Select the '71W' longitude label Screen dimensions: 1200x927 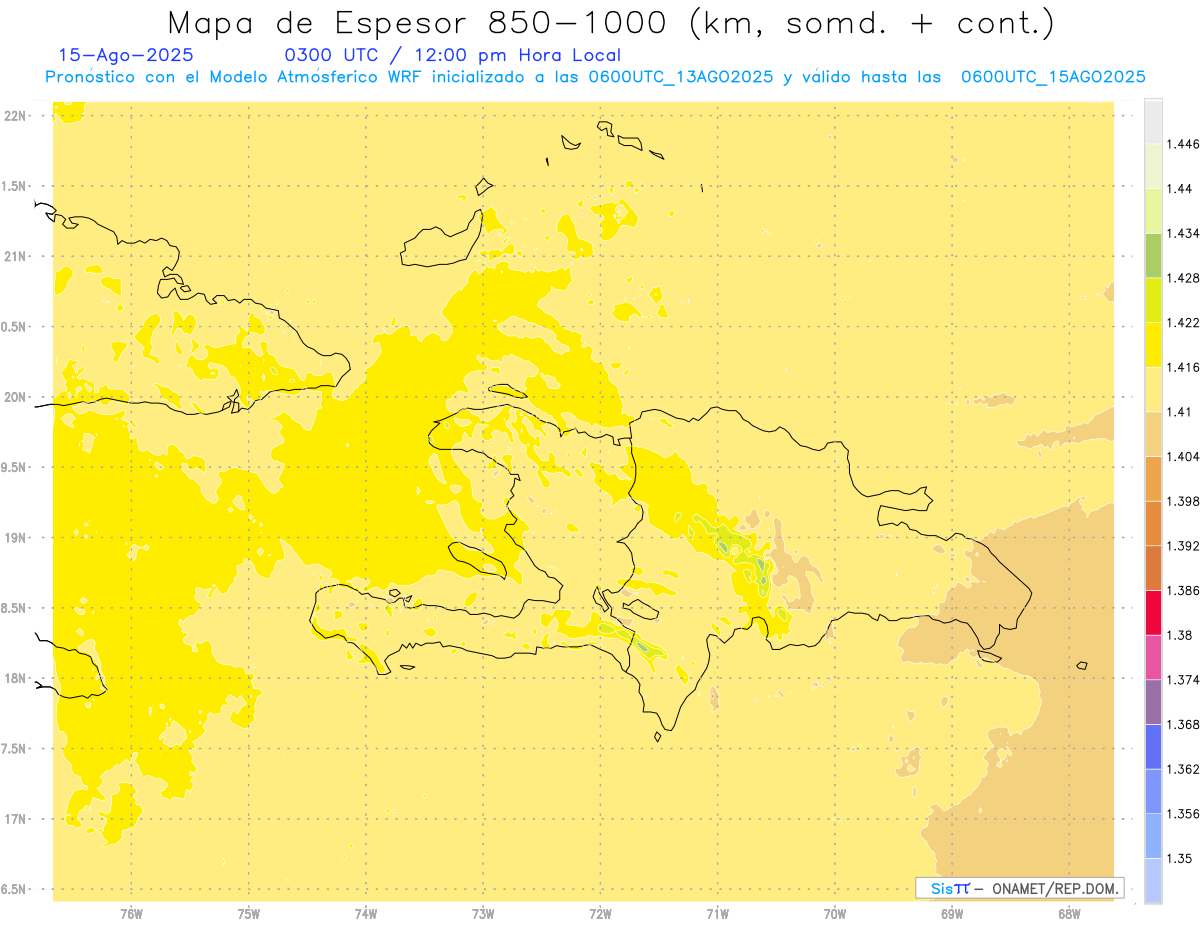click(x=717, y=913)
